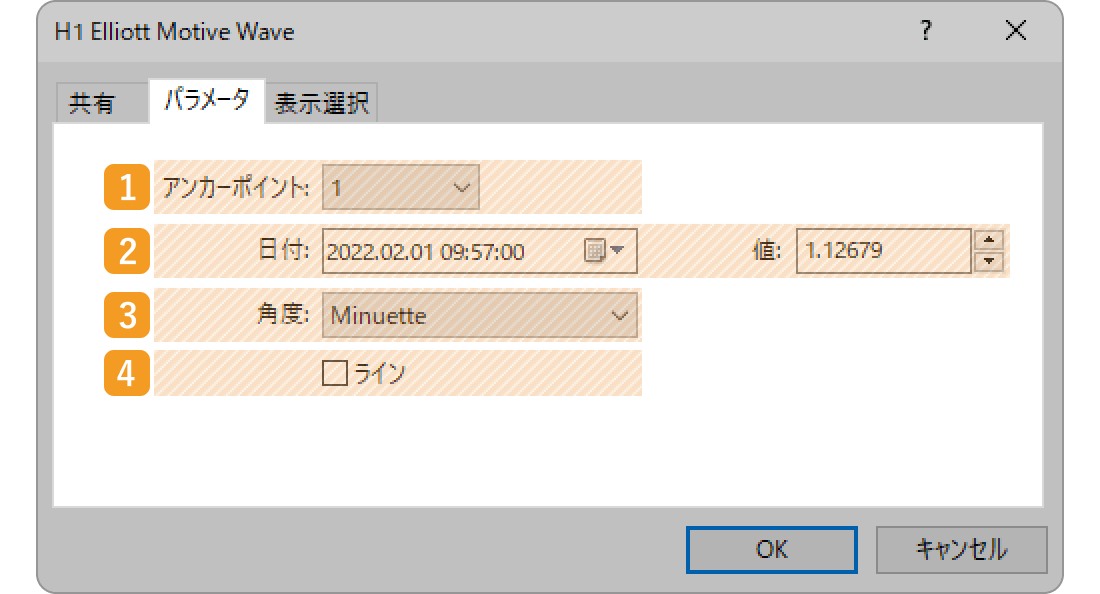Click the help question mark icon
This screenshot has width=1100, height=594.
pos(926,31)
